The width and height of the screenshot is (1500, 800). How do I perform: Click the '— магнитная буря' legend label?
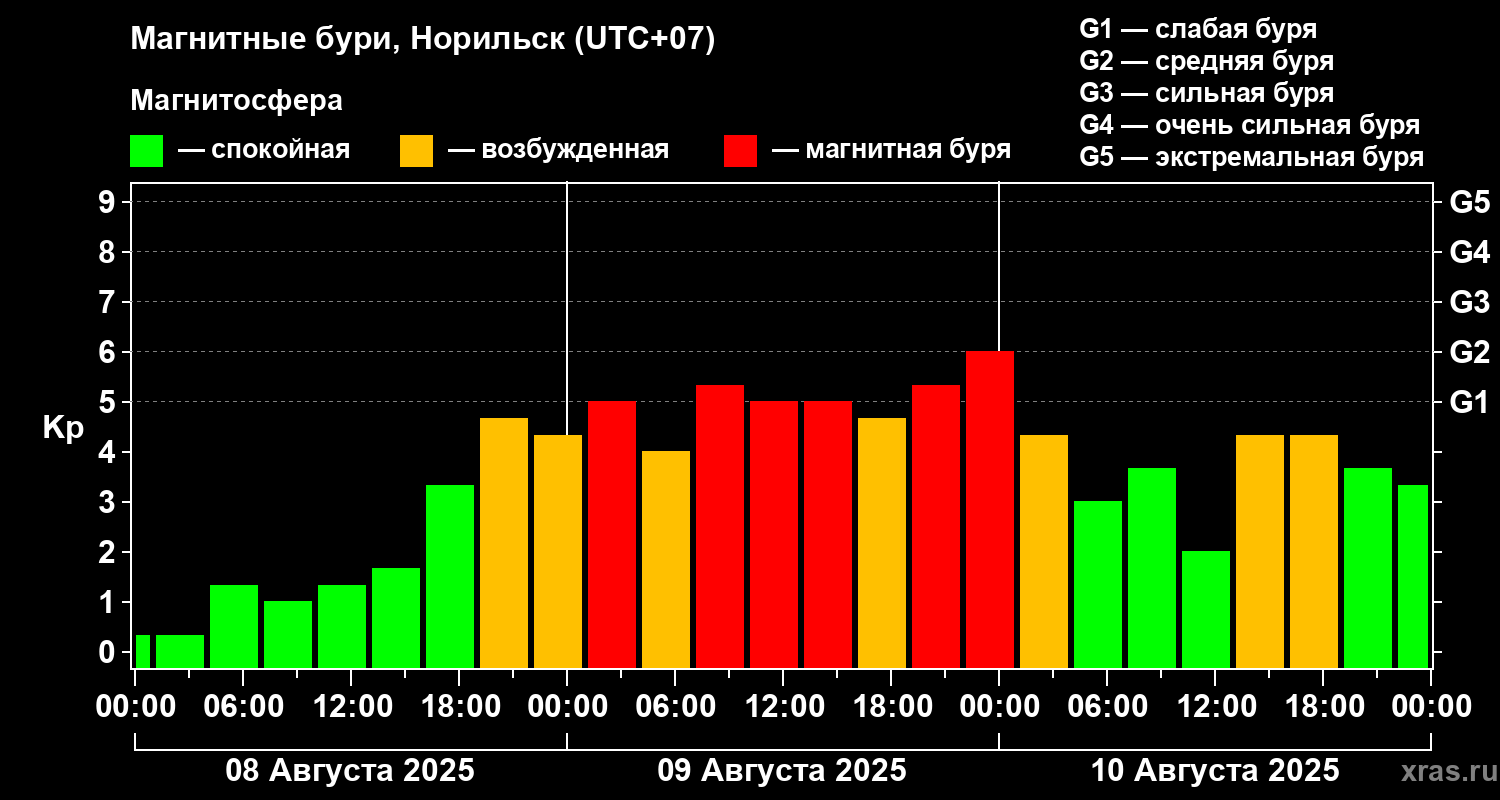pos(891,151)
